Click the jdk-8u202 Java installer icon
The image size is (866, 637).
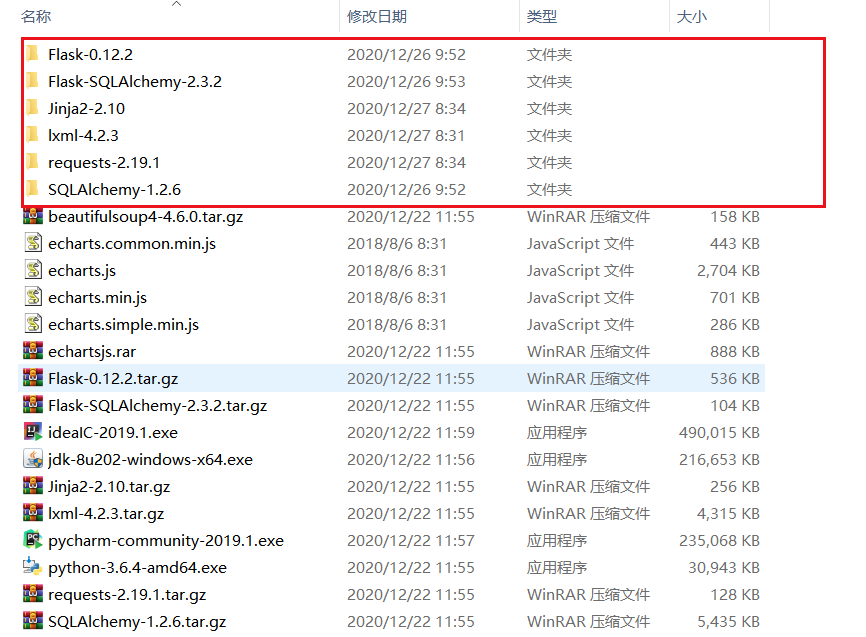coord(33,459)
